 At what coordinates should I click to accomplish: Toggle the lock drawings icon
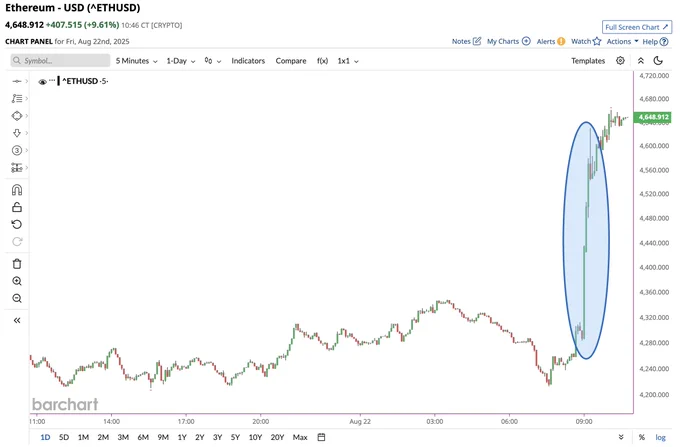click(16, 207)
